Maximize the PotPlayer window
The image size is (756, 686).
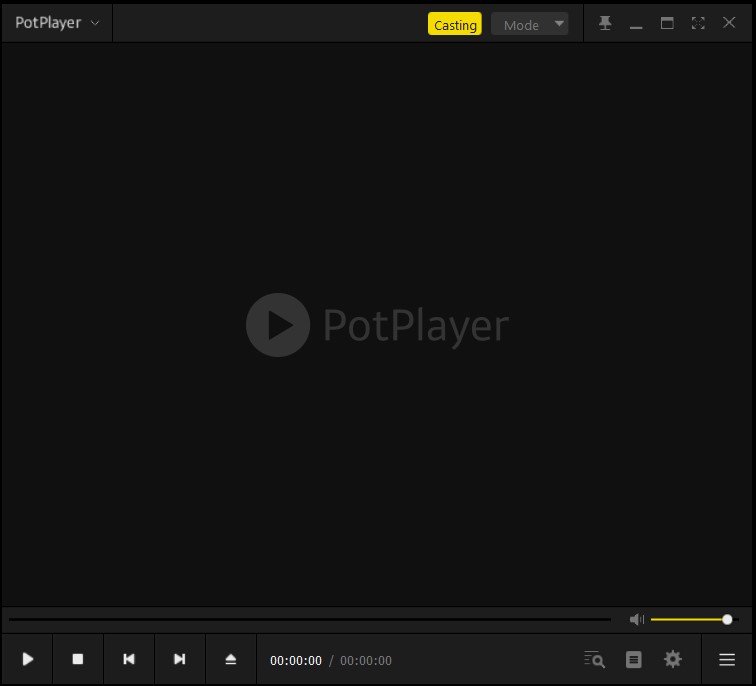(x=667, y=23)
